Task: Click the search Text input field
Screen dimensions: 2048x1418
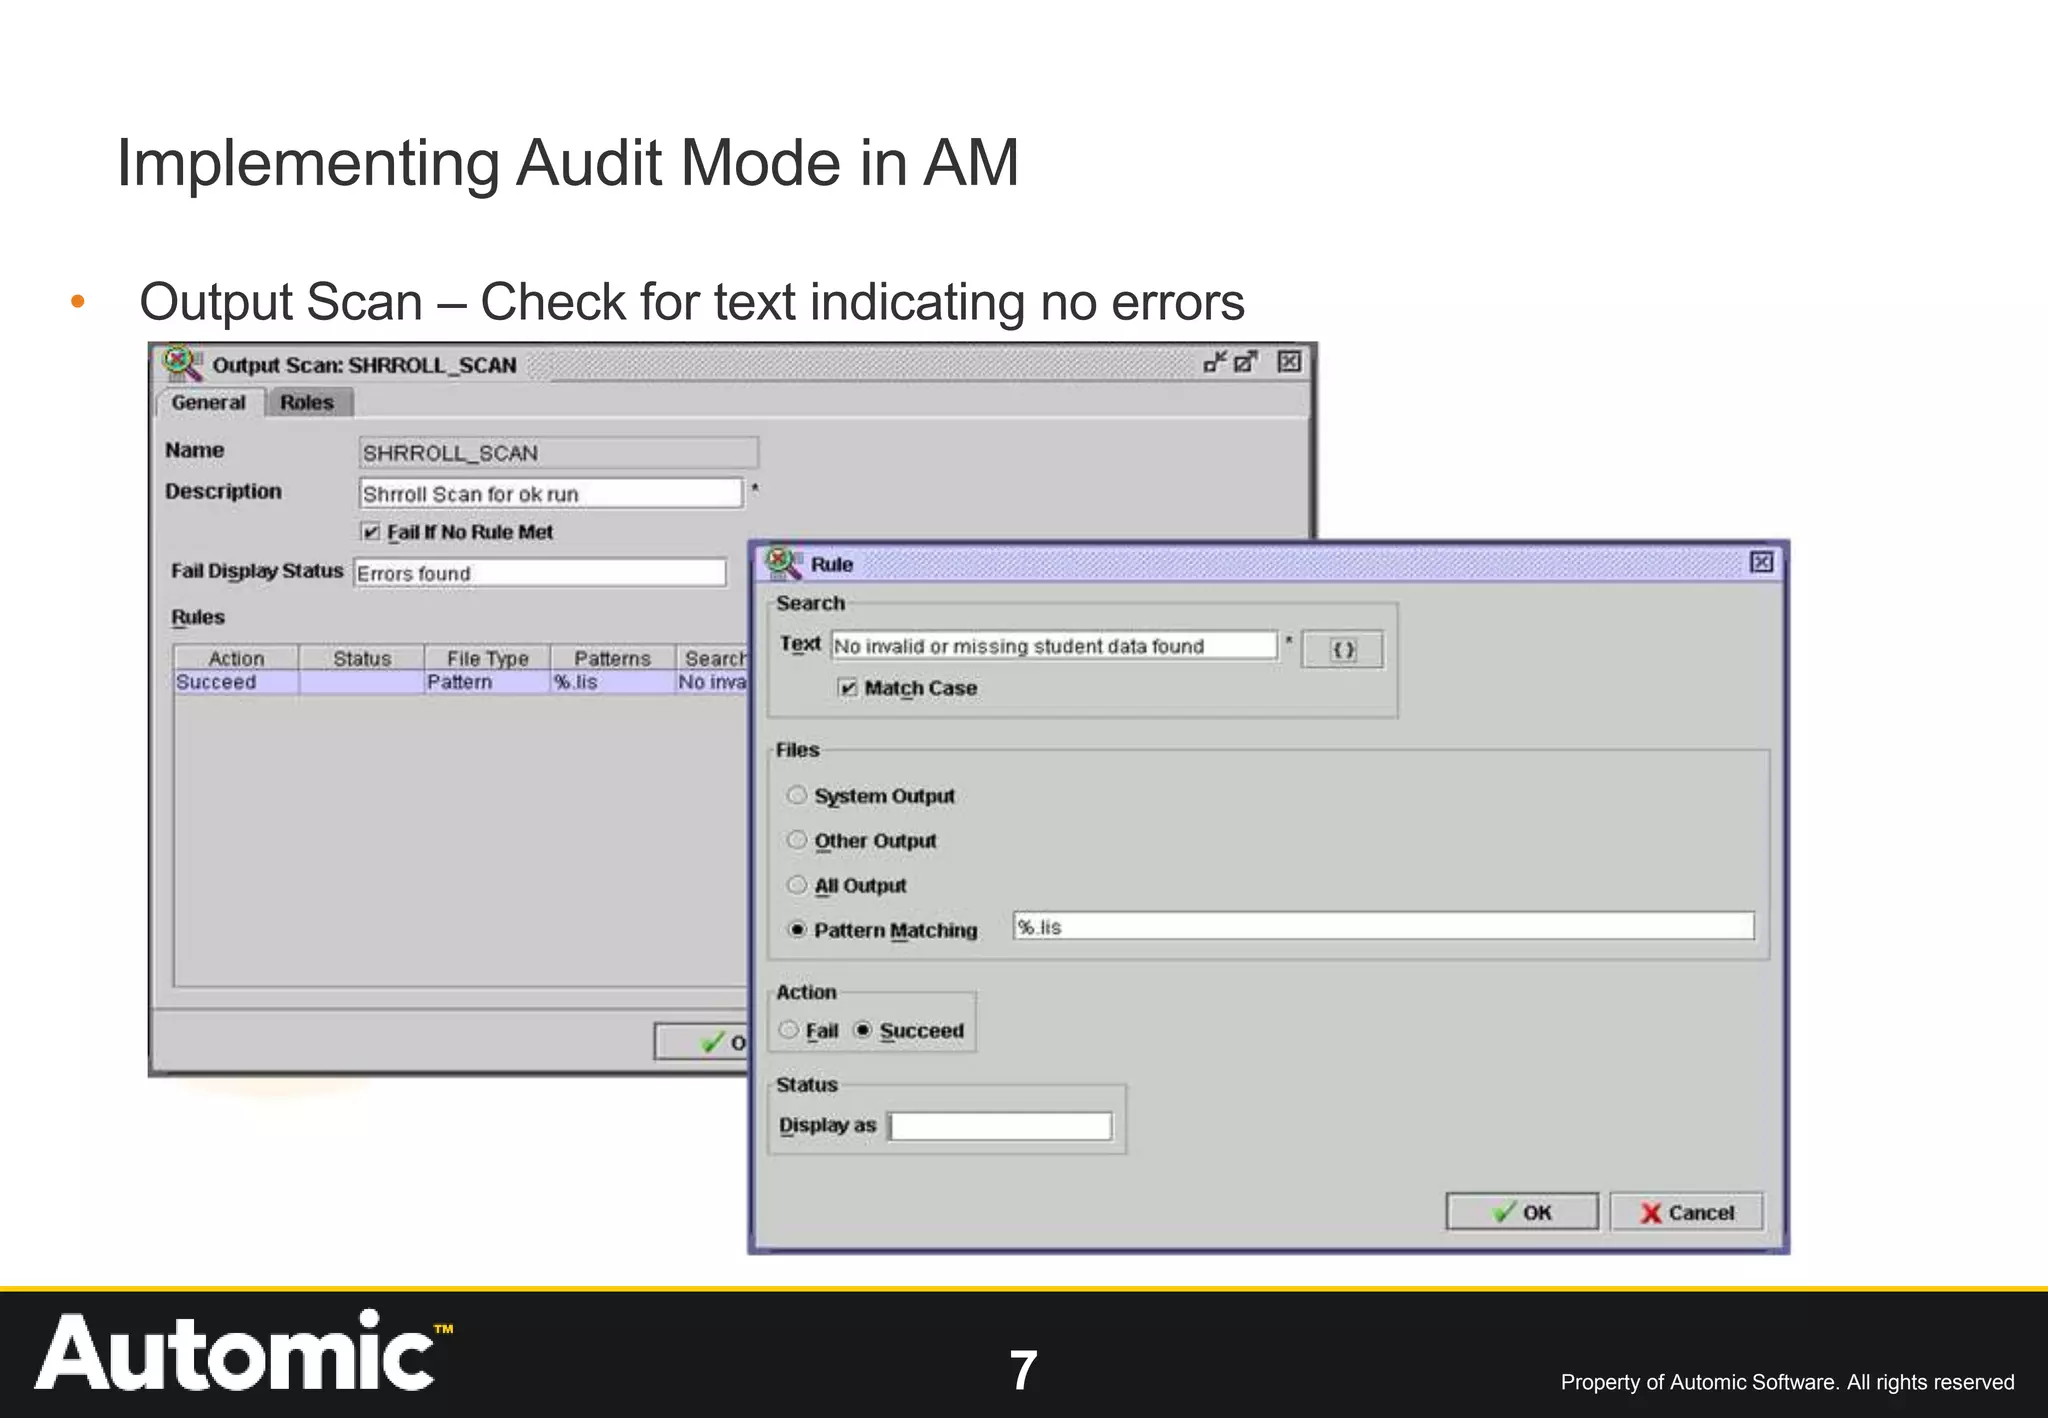Action: pos(1055,646)
